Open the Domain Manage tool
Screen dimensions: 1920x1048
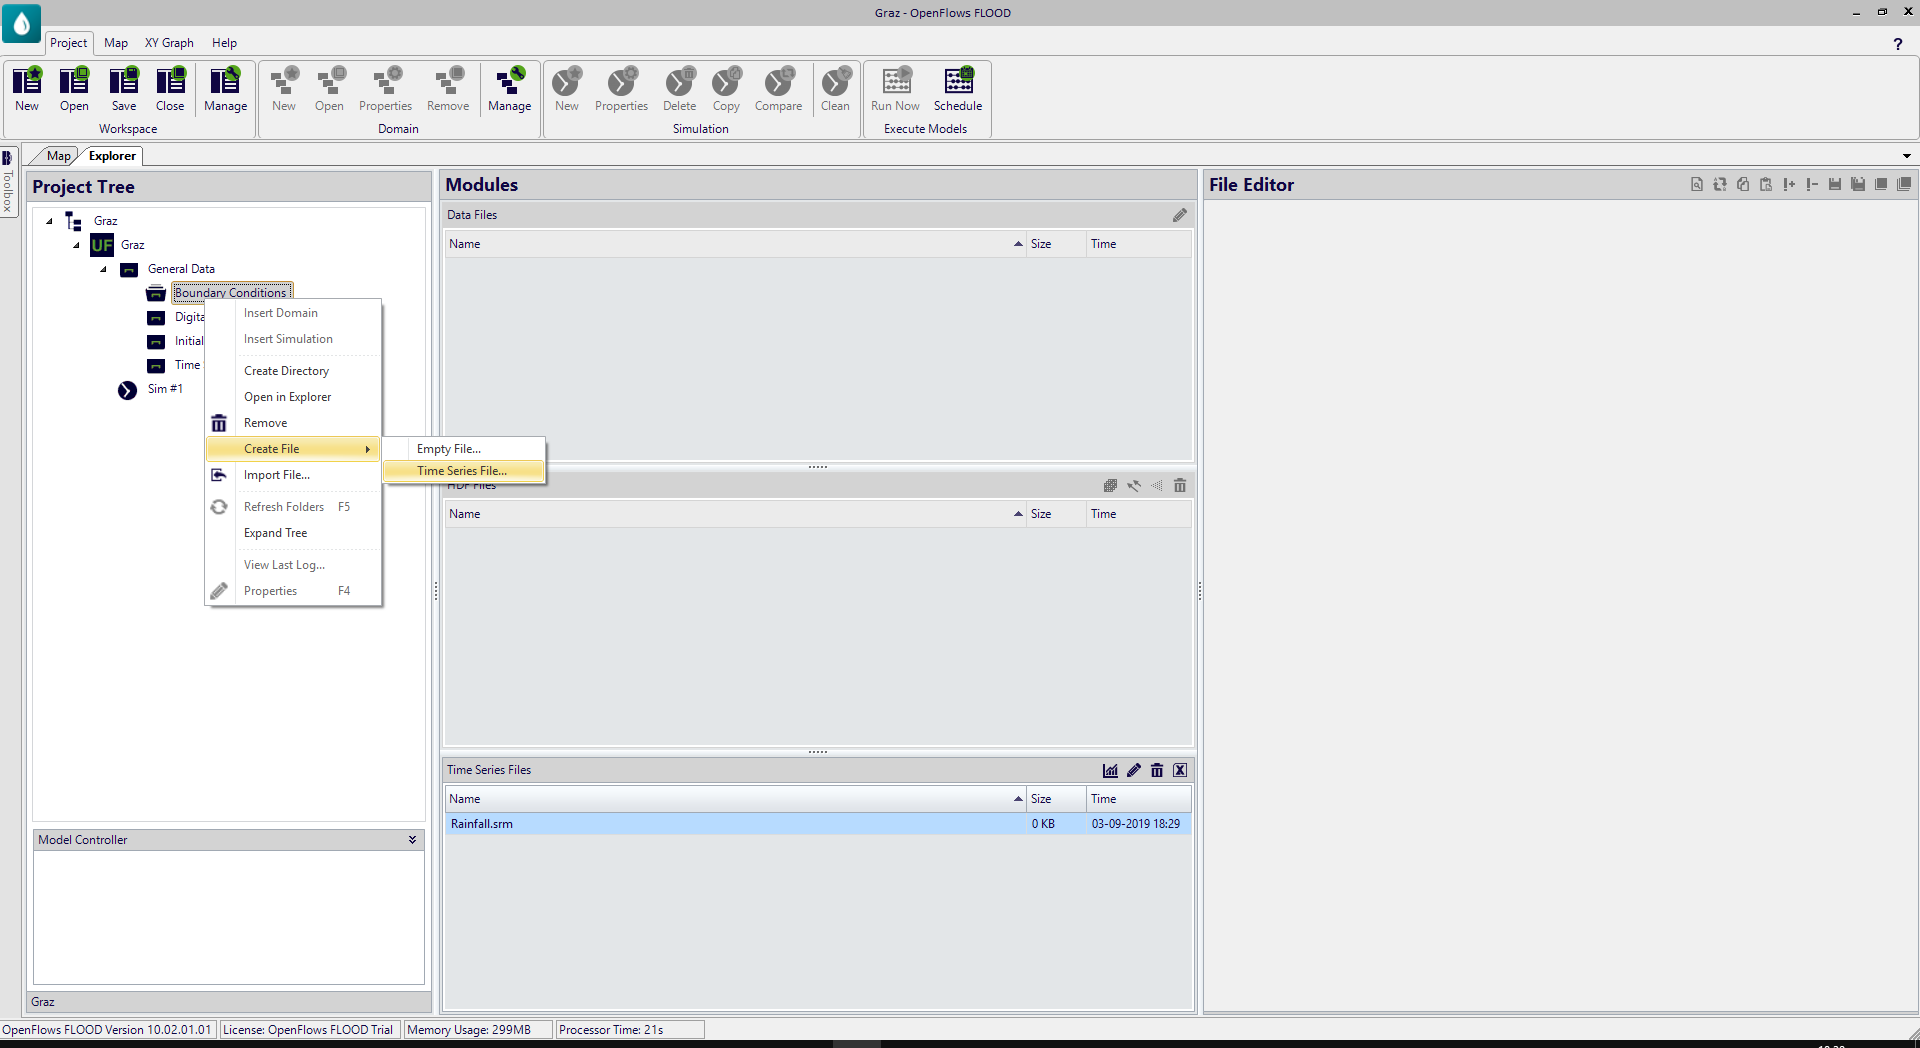509,89
